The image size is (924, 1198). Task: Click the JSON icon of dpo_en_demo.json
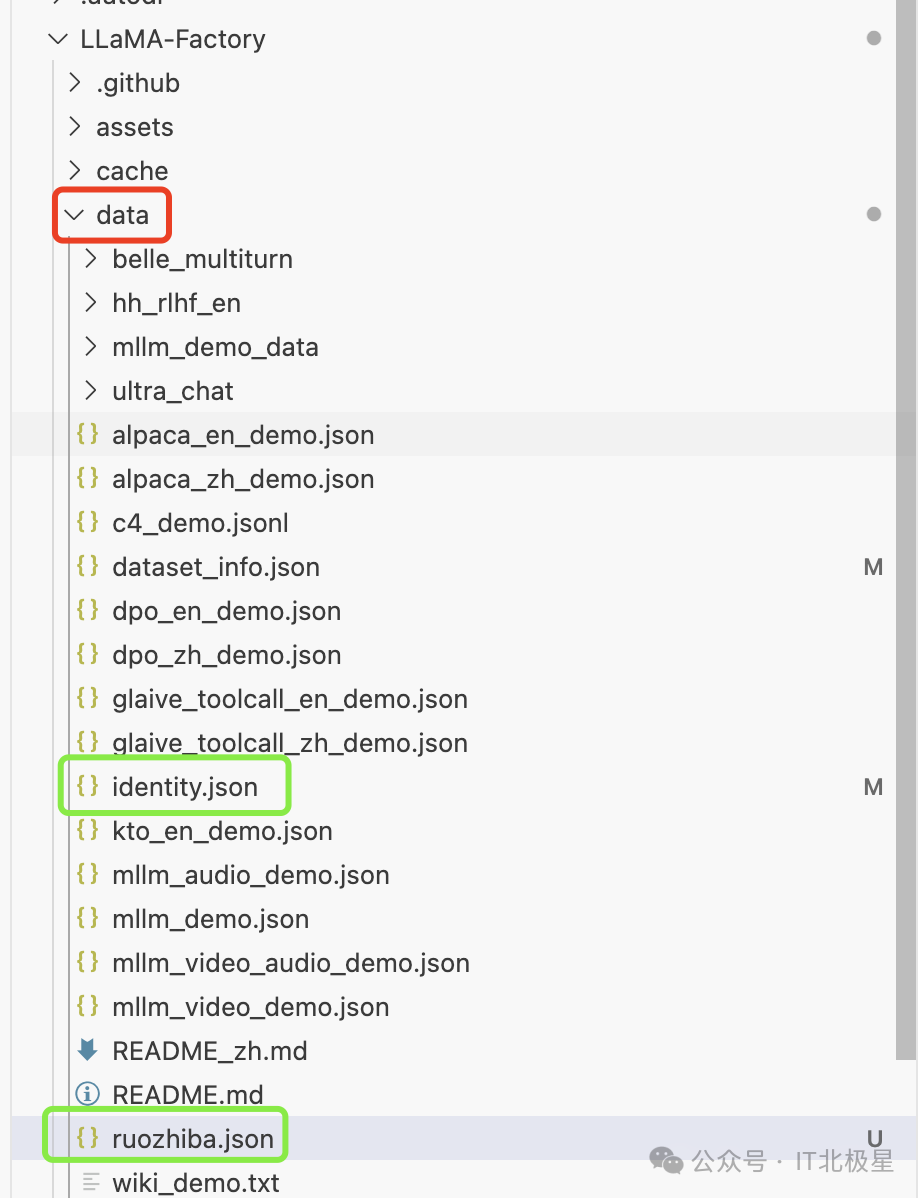click(88, 610)
